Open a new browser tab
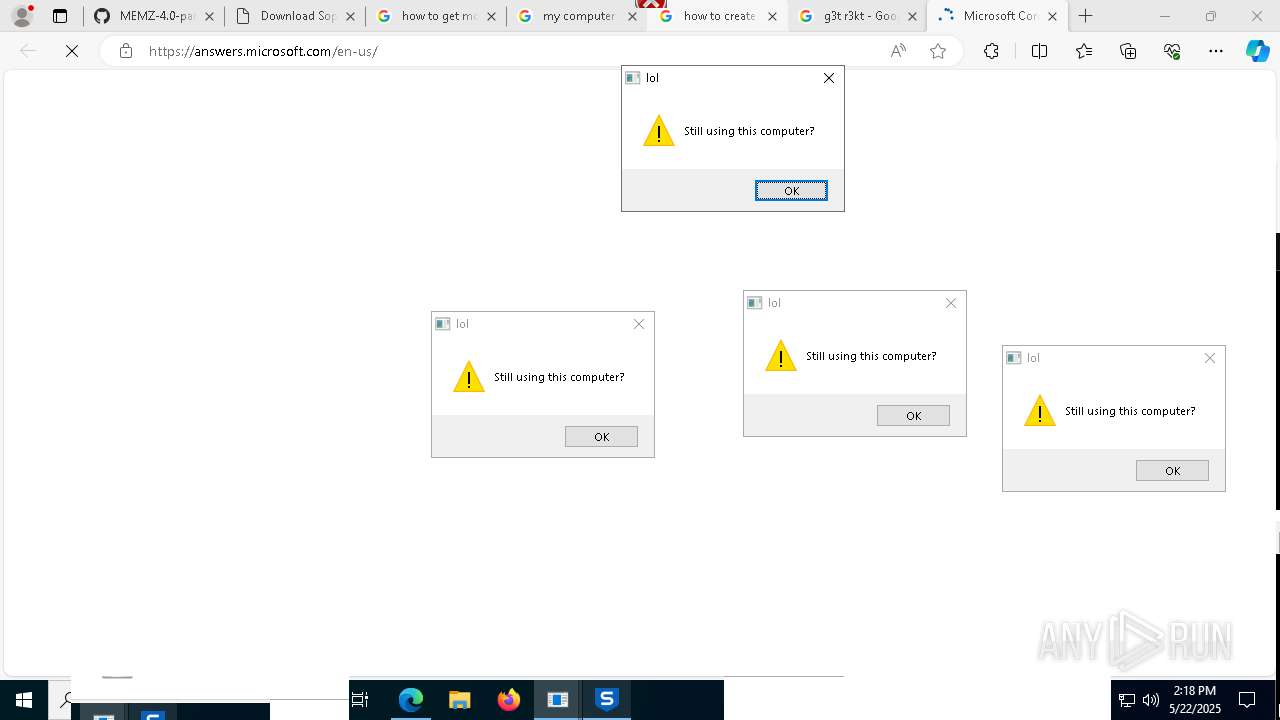This screenshot has width=1280, height=720. click(x=1086, y=16)
